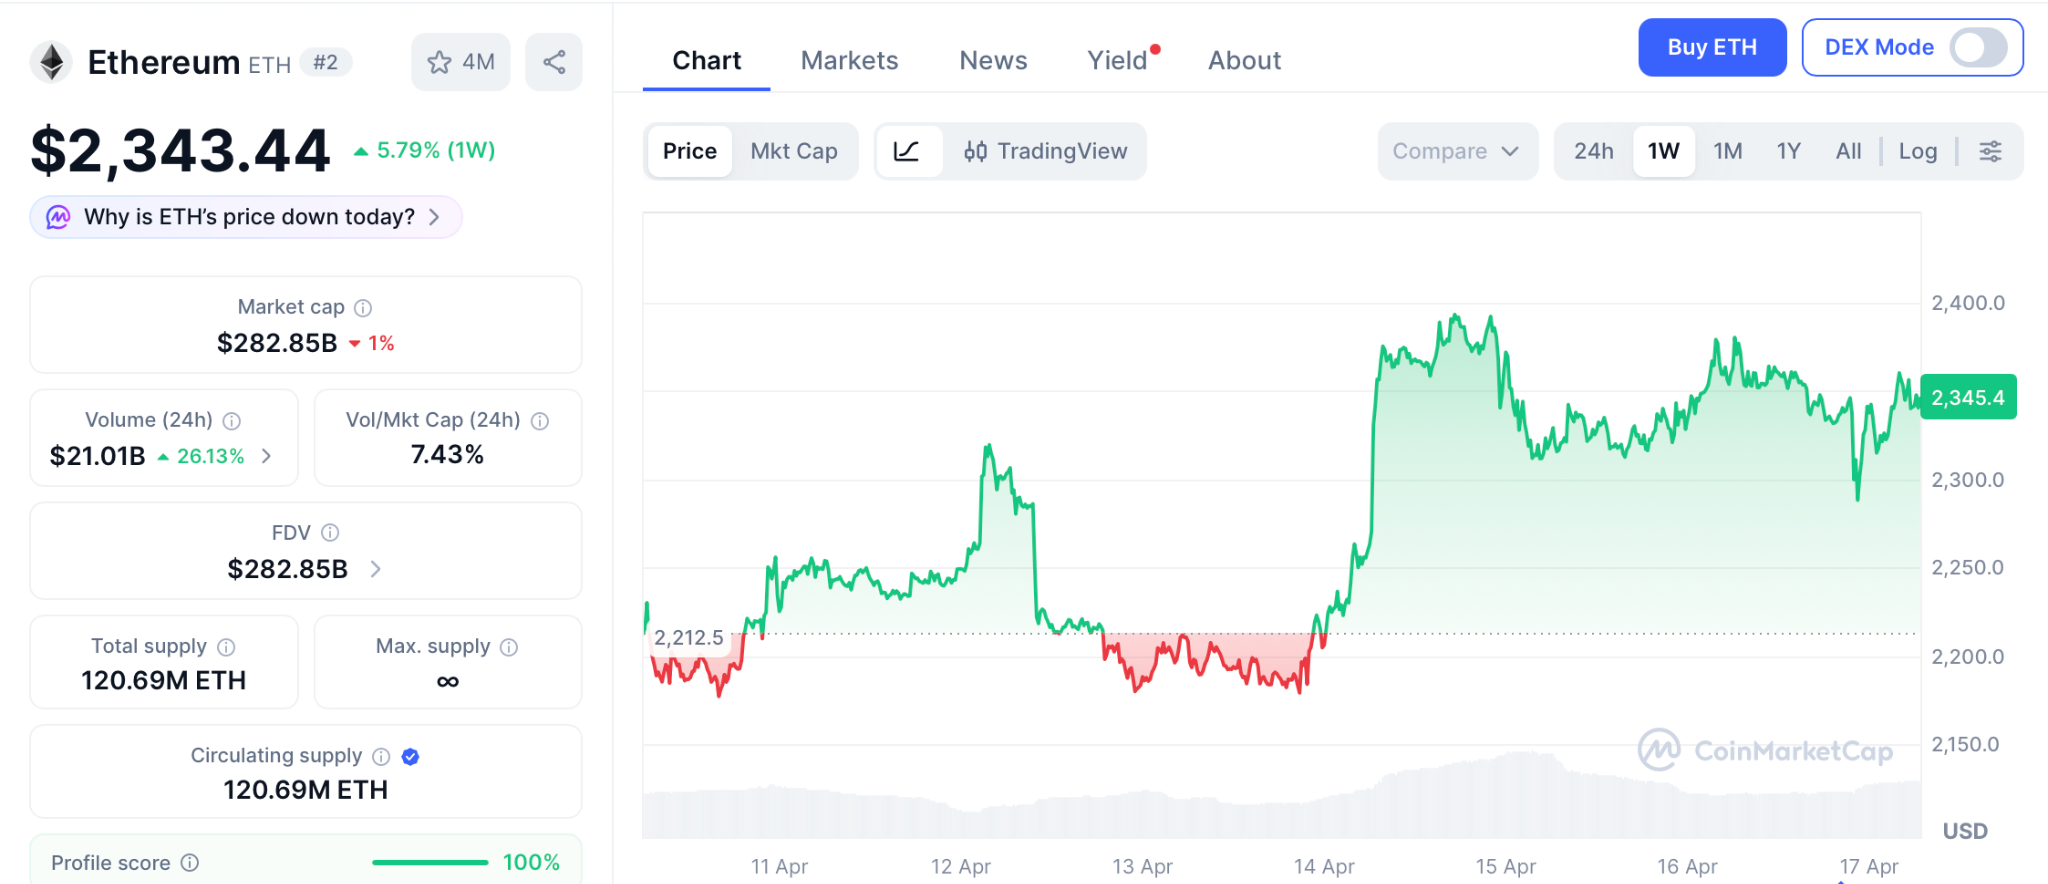Expand Volume (24h) details chevron
The width and height of the screenshot is (2048, 884).
(x=267, y=456)
